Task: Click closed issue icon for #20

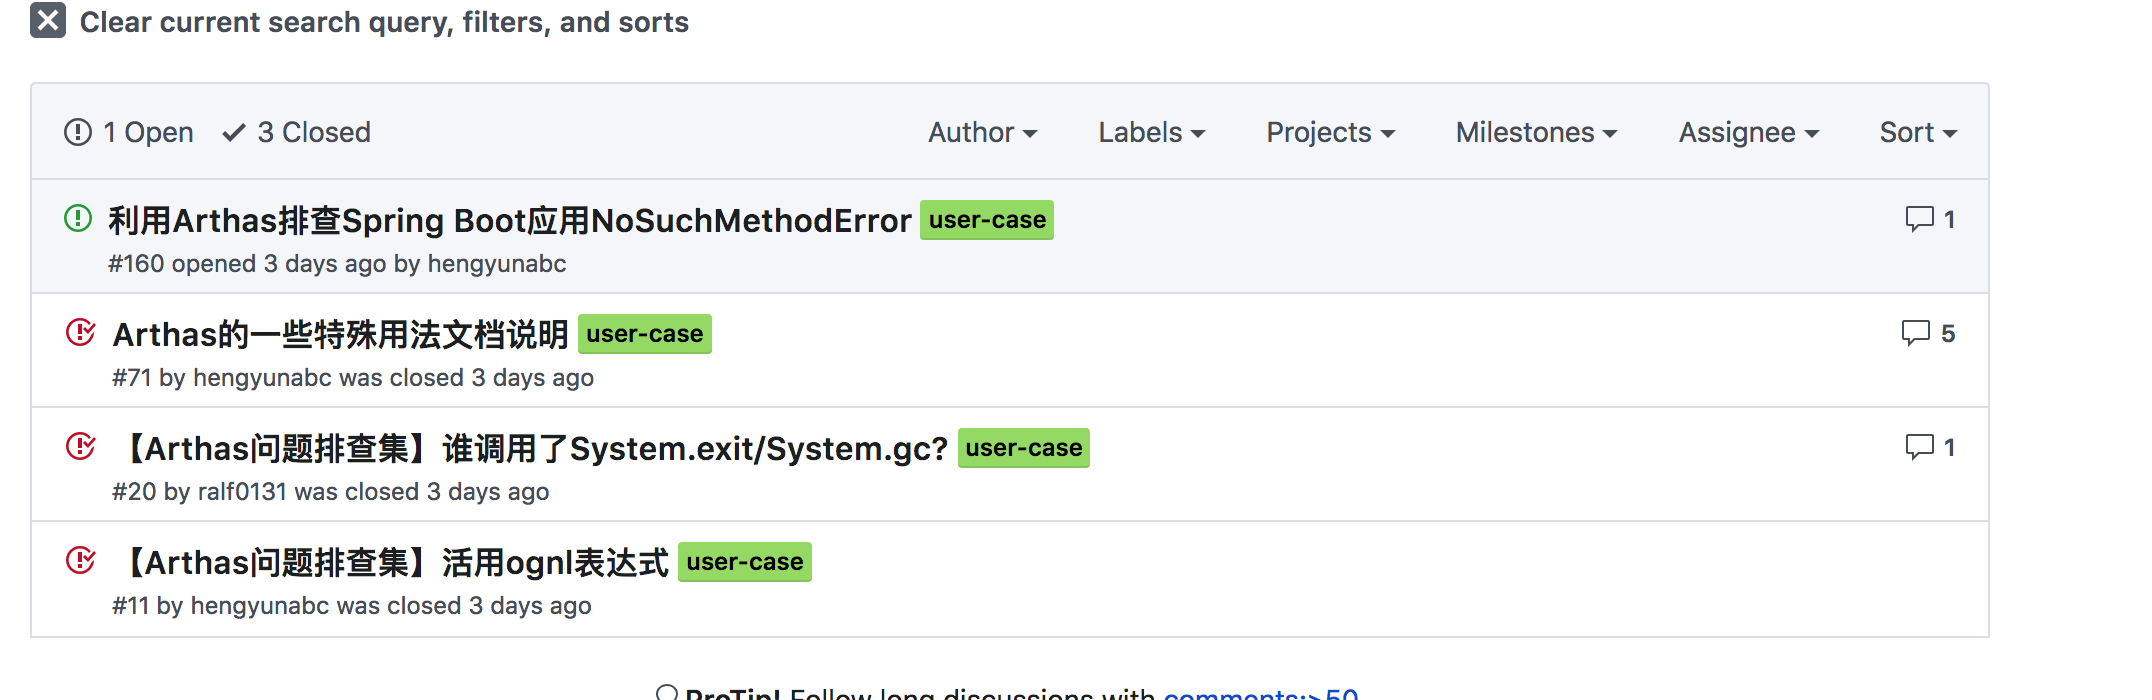Action: (80, 446)
